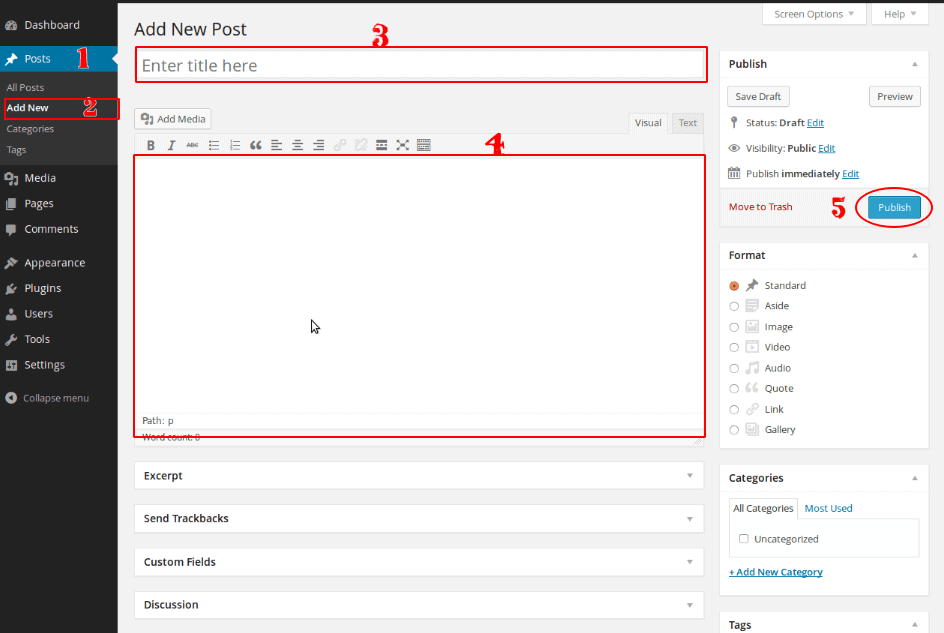The image size is (944, 633).
Task: Collapse the Publish box
Action: 914,64
